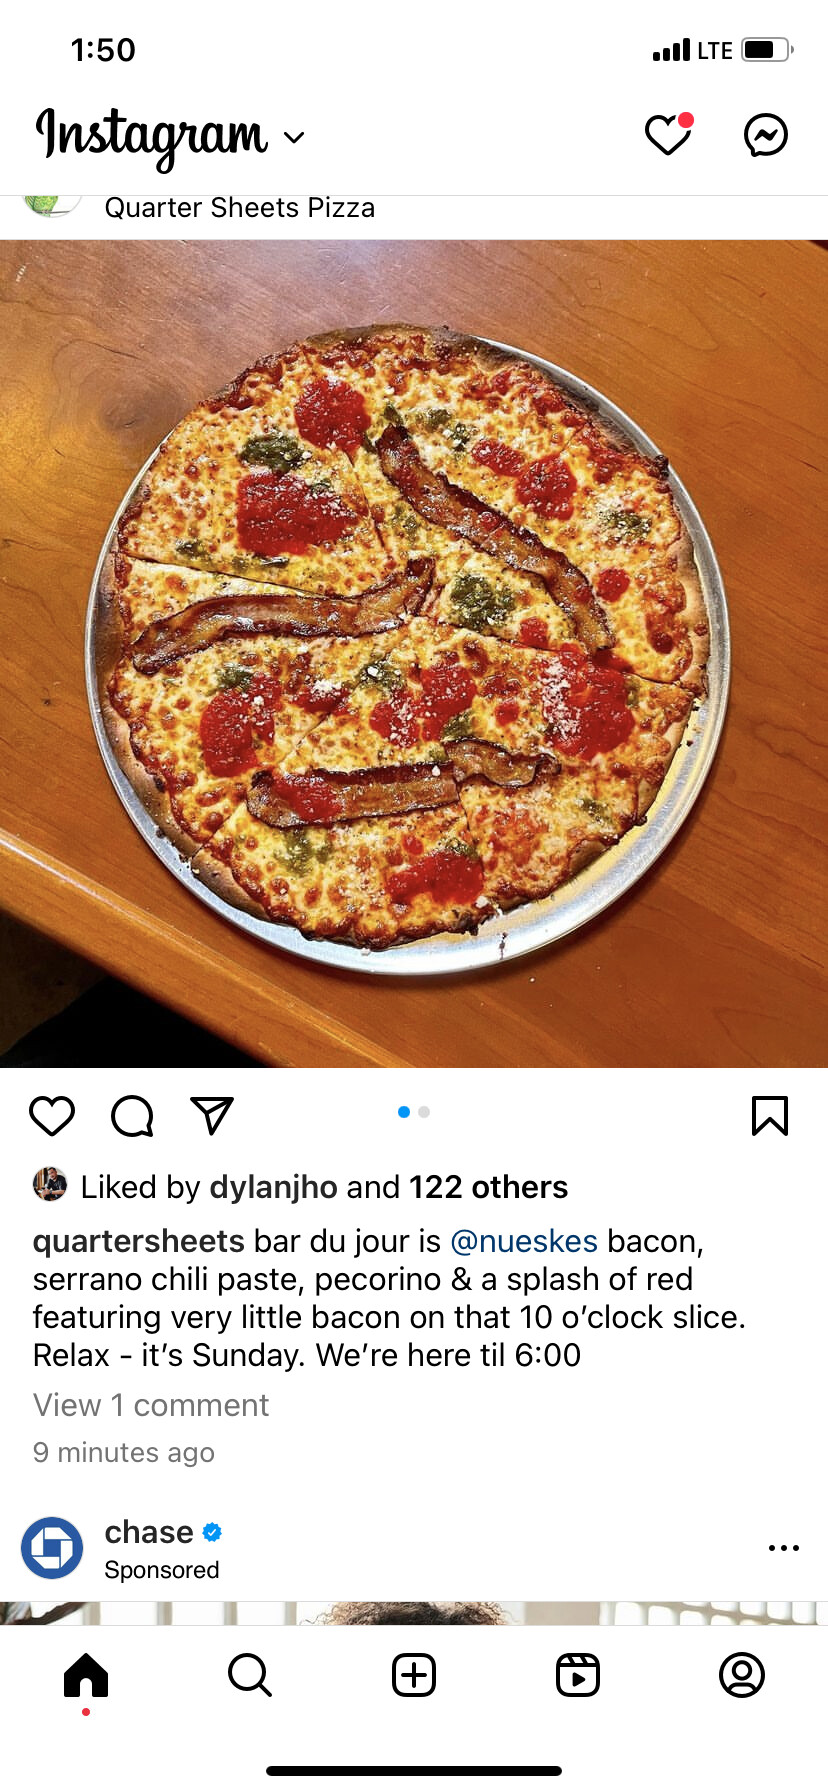The height and width of the screenshot is (1792, 828).
Task: Open 122 others likes list
Action: (x=488, y=1187)
